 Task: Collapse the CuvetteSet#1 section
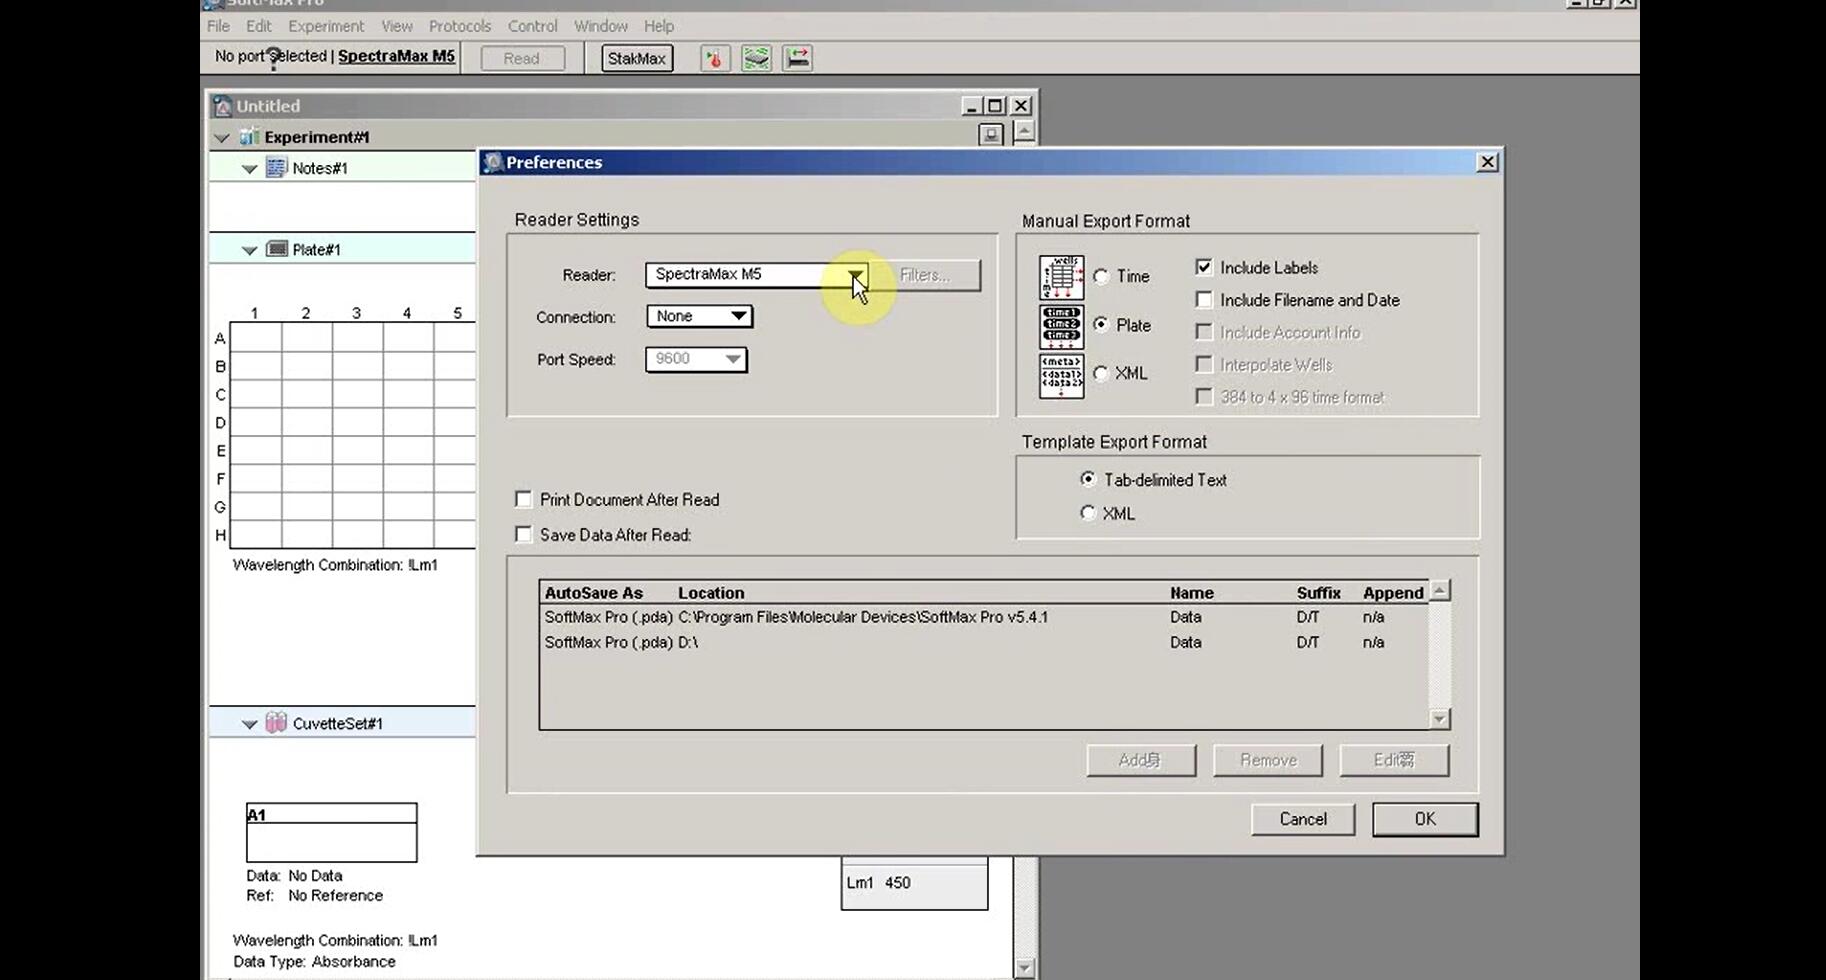[x=249, y=724]
